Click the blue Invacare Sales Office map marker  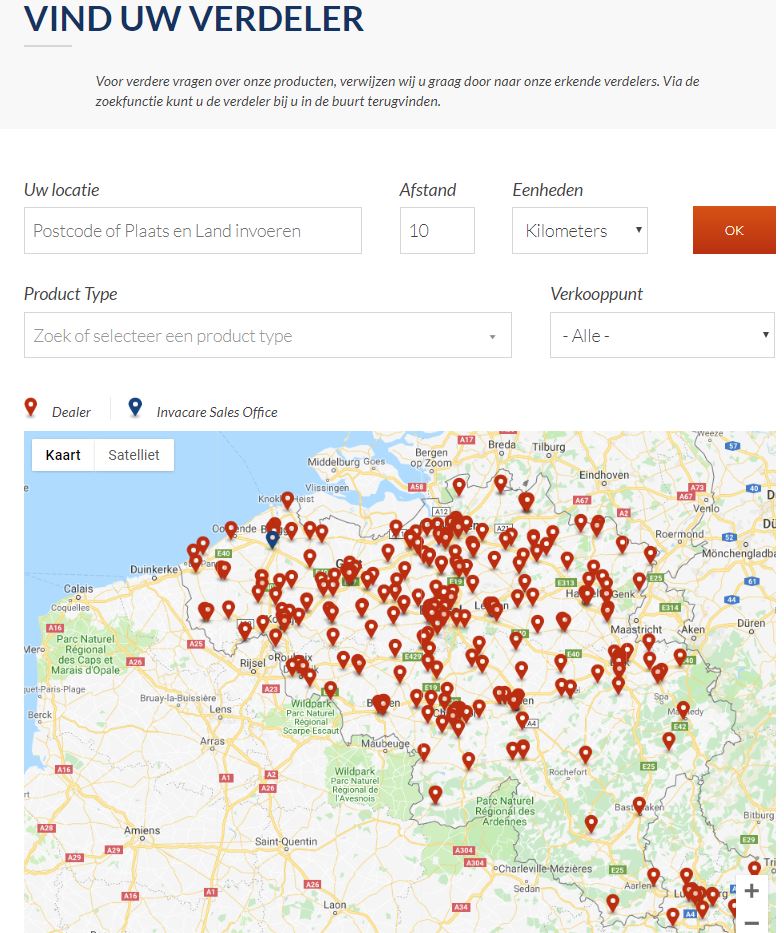click(x=272, y=538)
